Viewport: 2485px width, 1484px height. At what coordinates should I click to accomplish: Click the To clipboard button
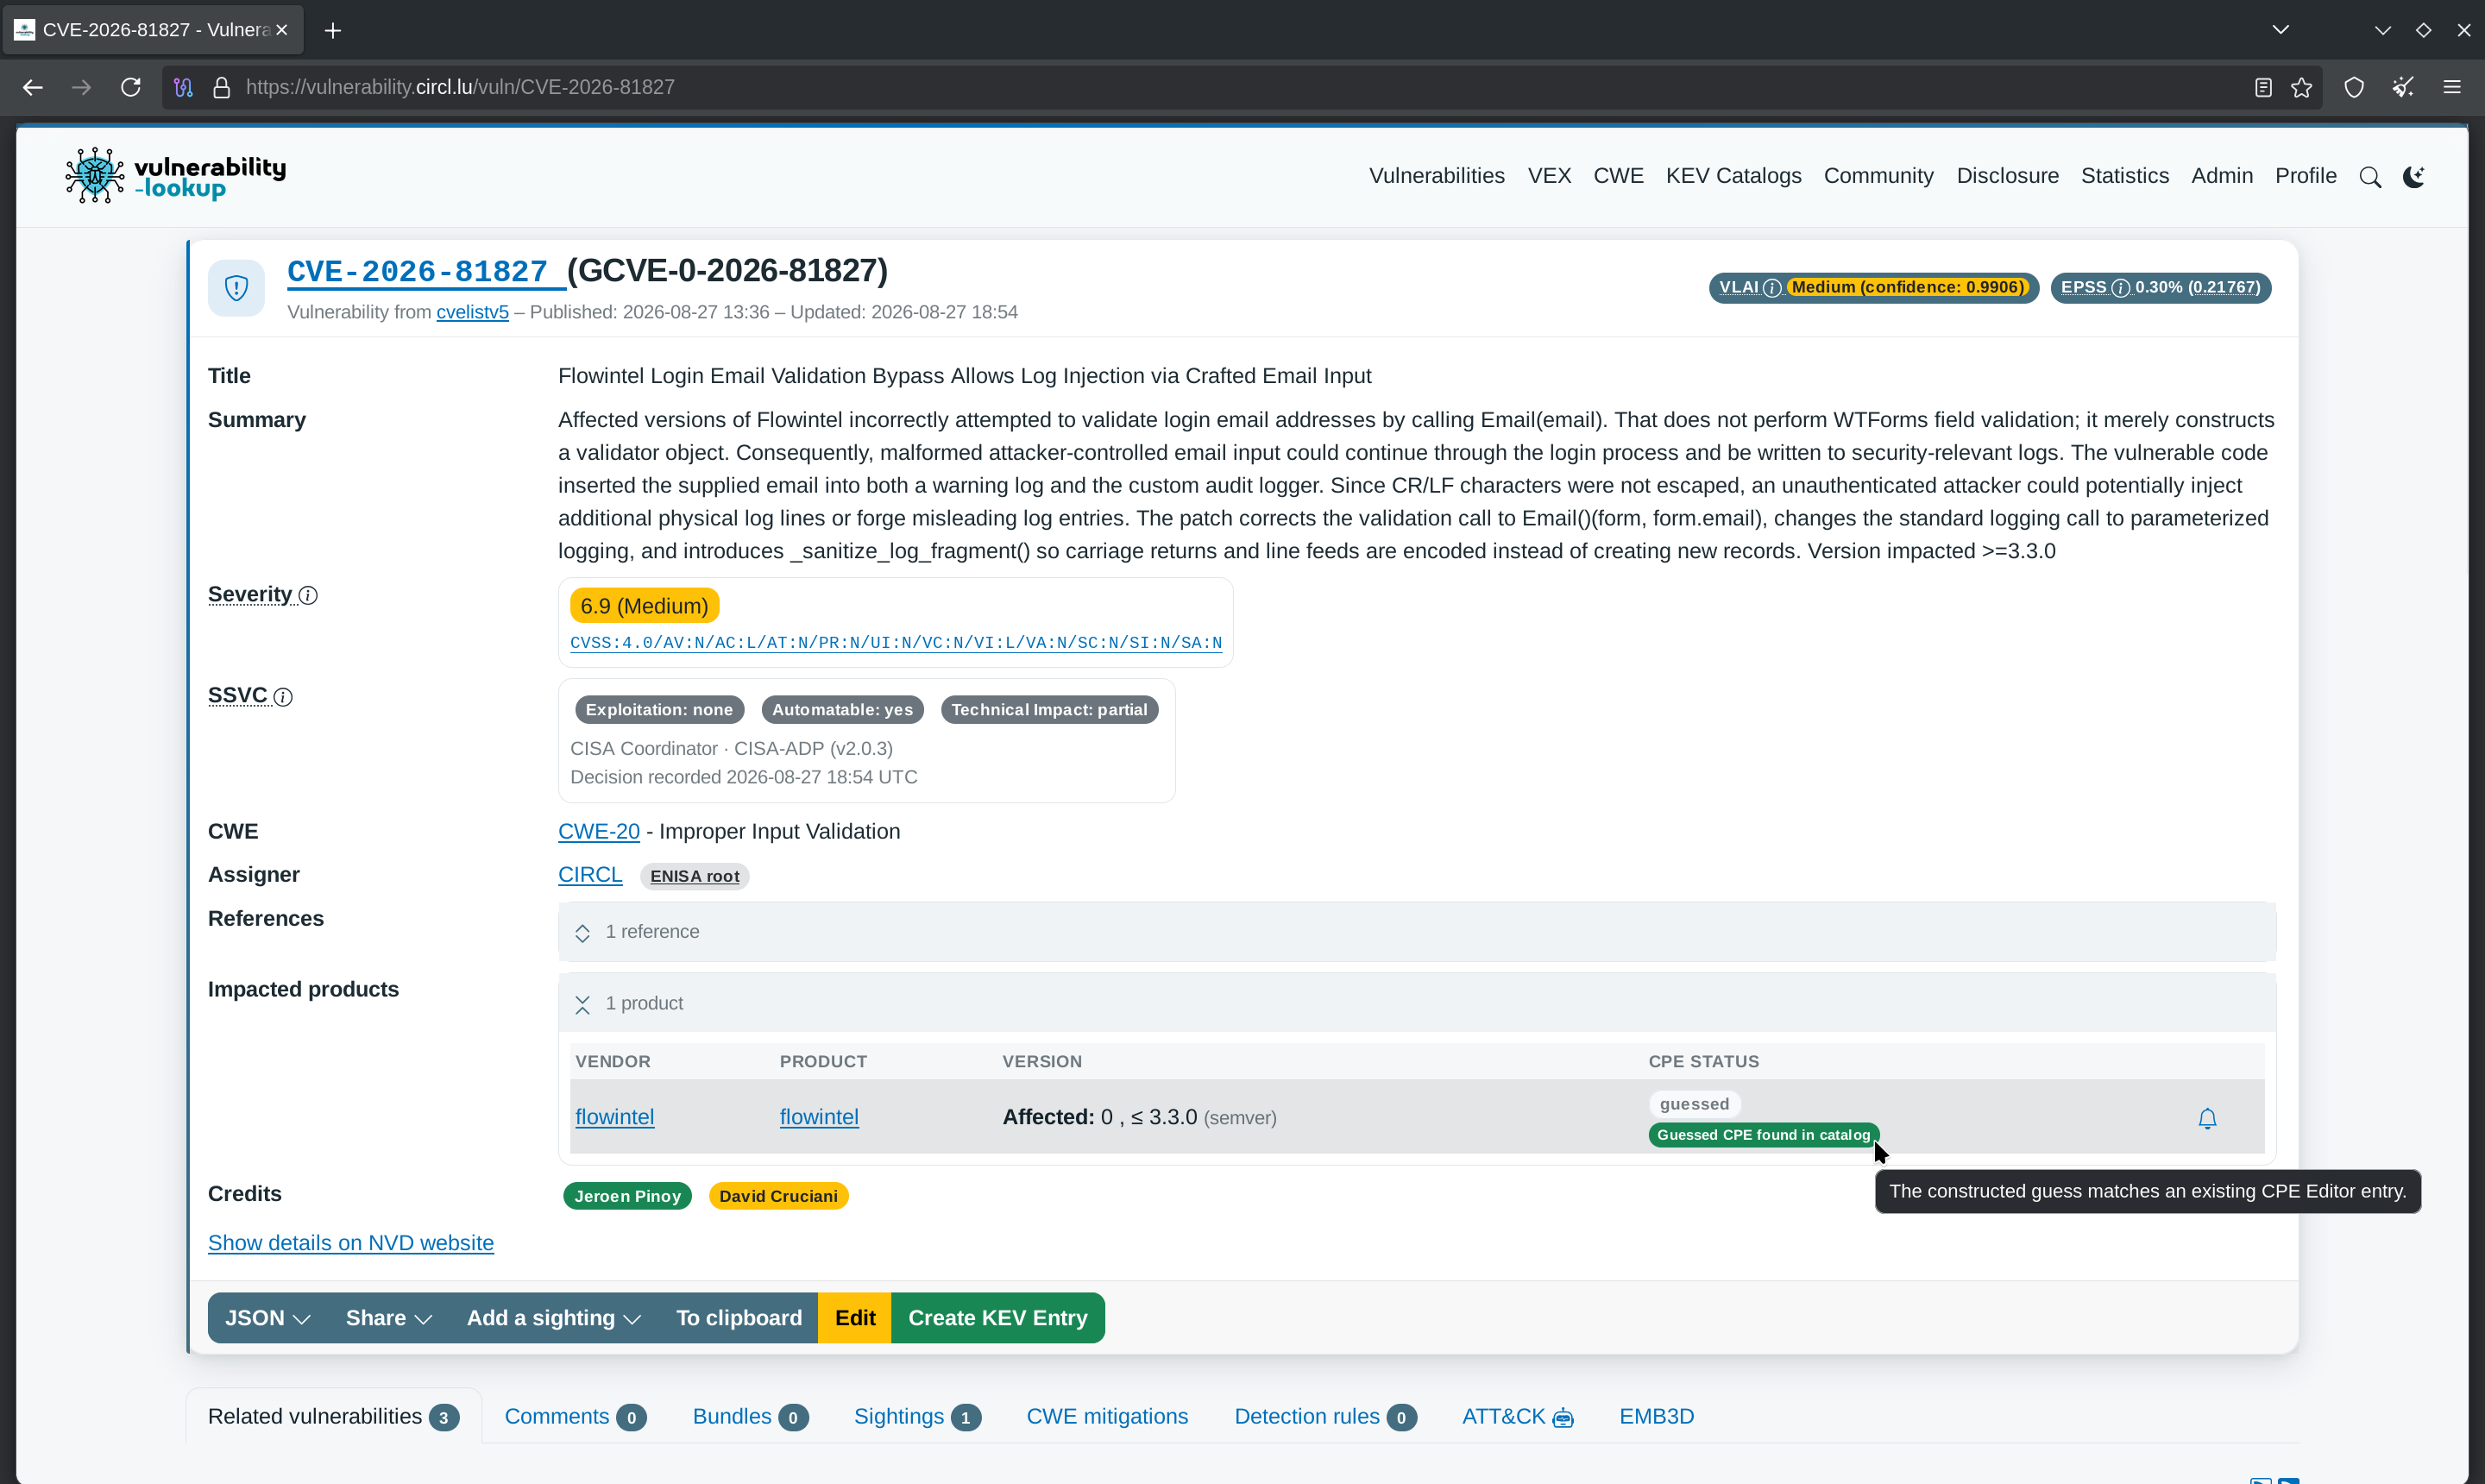(739, 1319)
